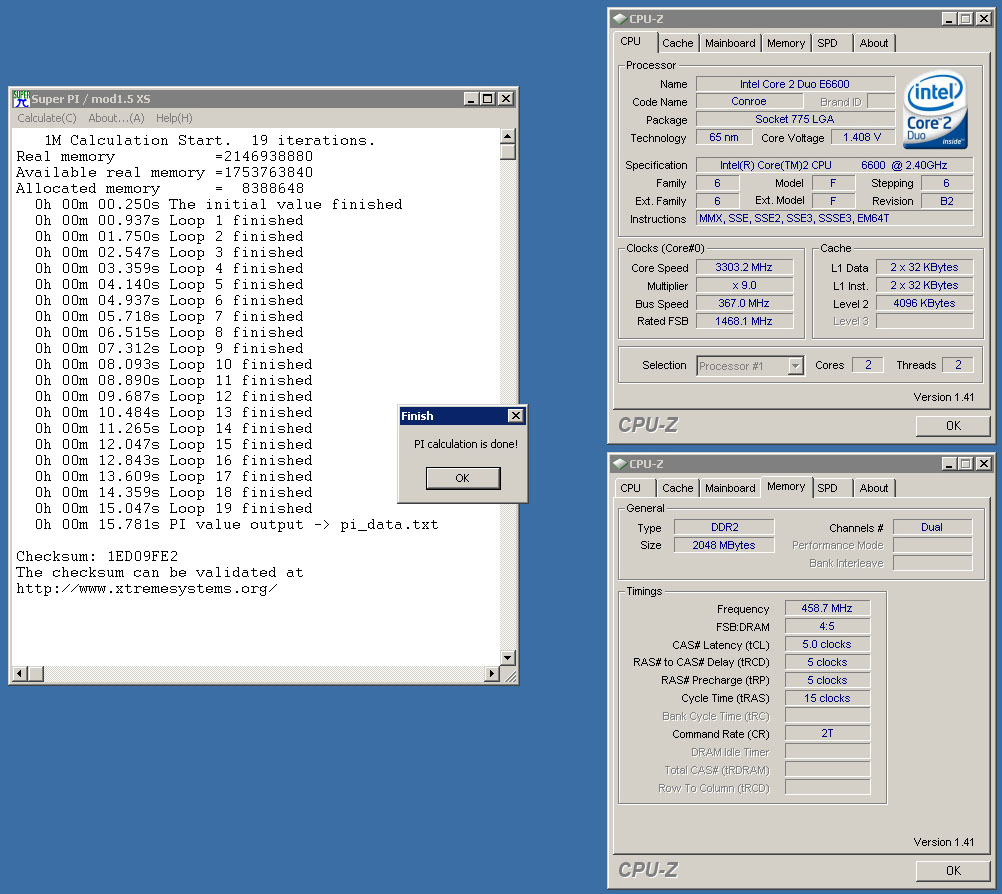Click the Checksum: 1ED09FE2 line in Super PI
This screenshot has width=1002, height=894.
coord(97,556)
